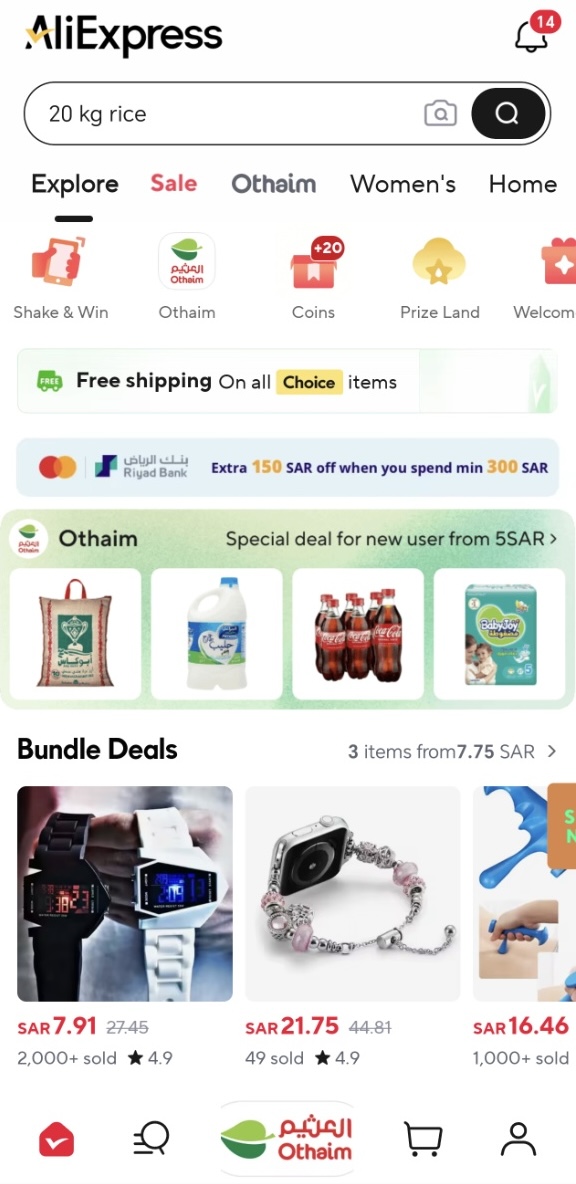Tap the Free shipping on Choice items banner

(x=288, y=381)
